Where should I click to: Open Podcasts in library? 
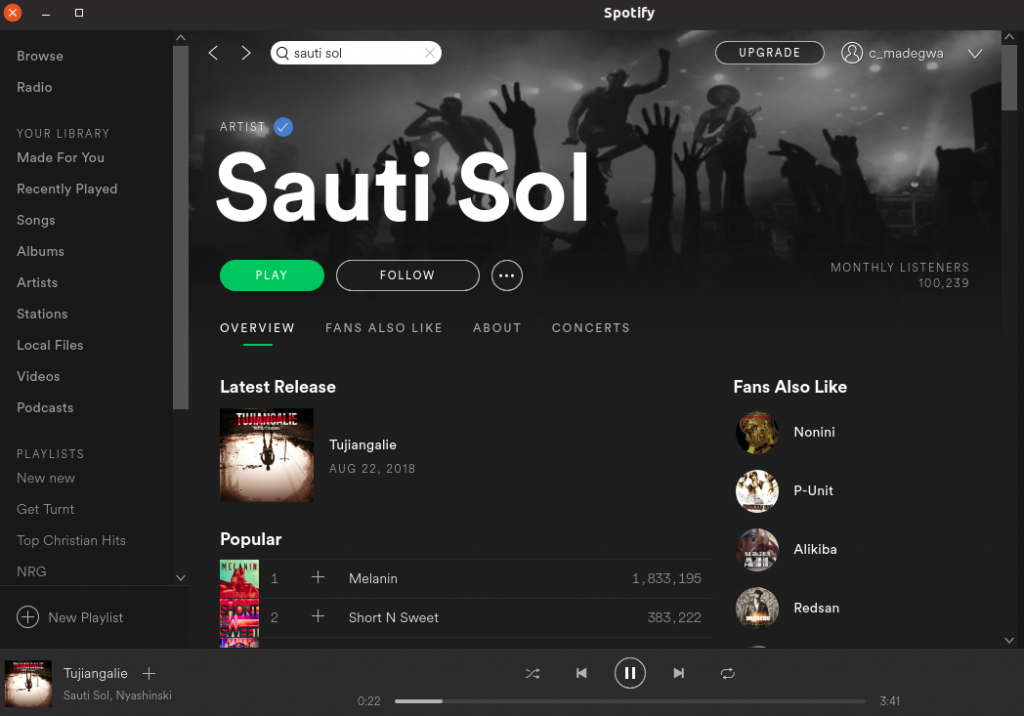click(45, 408)
